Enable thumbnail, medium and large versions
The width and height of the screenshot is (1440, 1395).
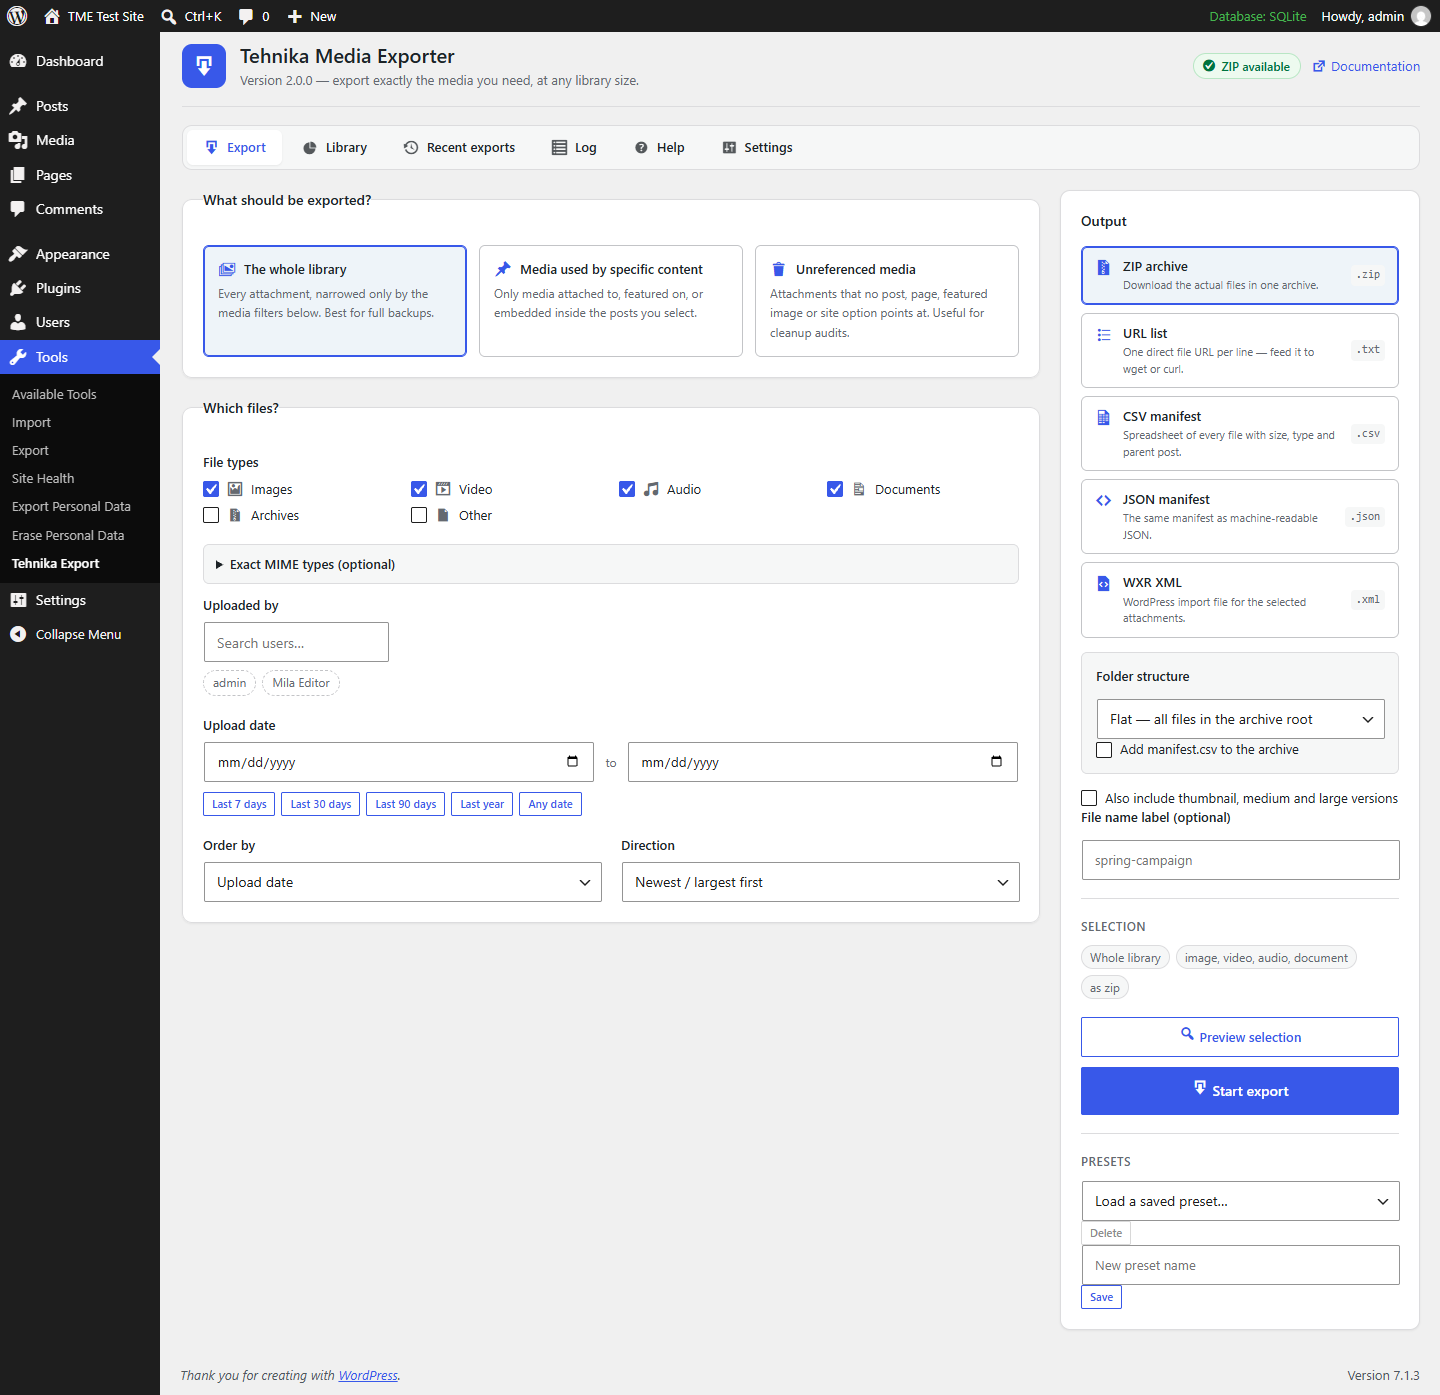1089,798
